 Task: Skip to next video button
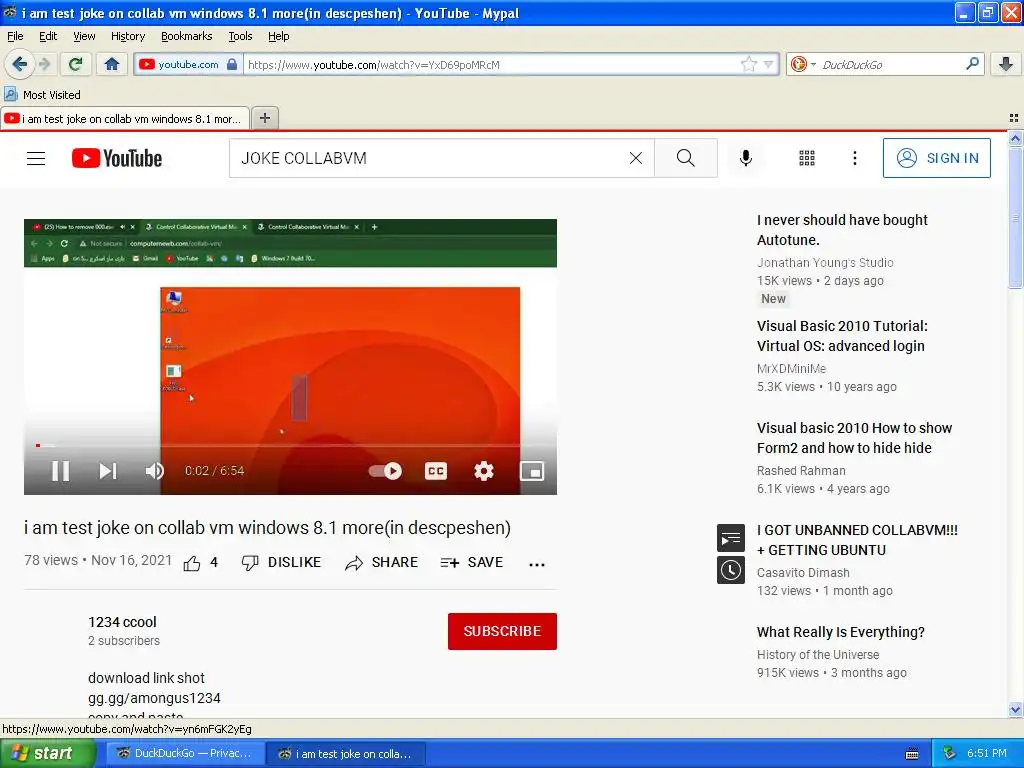(108, 471)
